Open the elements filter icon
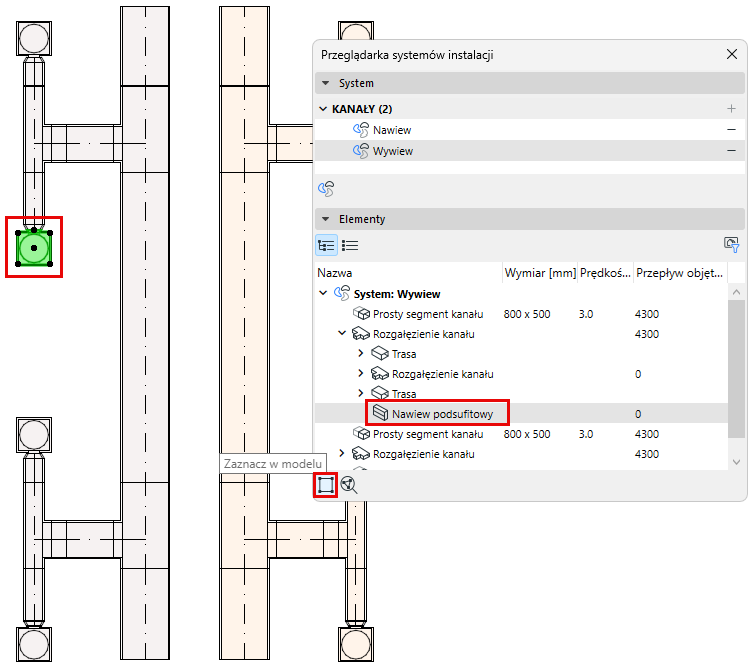Viewport: 749px width, 666px height. 731,245
